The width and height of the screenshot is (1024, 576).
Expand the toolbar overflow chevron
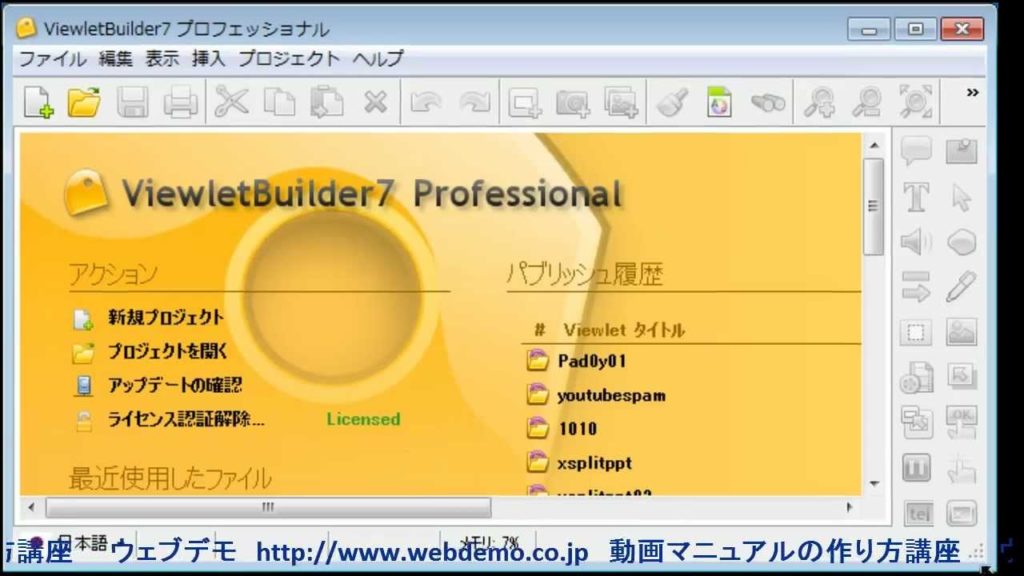pos(972,93)
